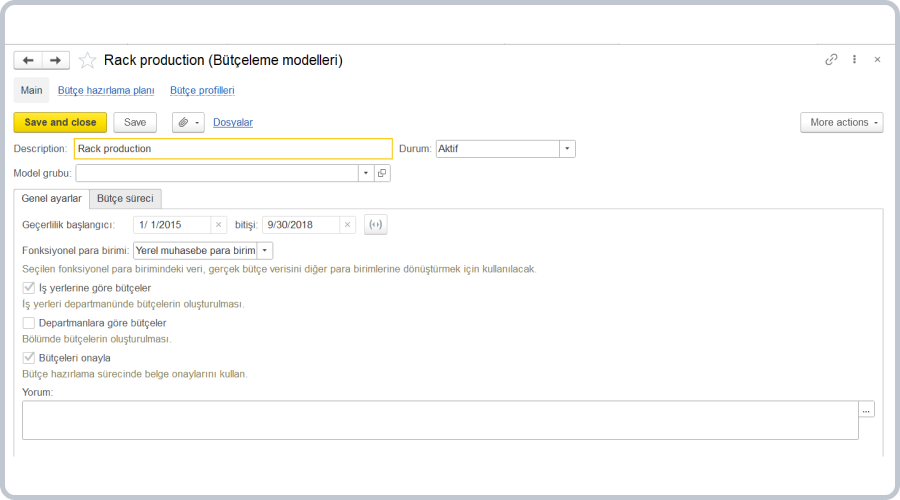Open the Bütçe hazırlama planı tab
This screenshot has height=500, width=900.
106,90
